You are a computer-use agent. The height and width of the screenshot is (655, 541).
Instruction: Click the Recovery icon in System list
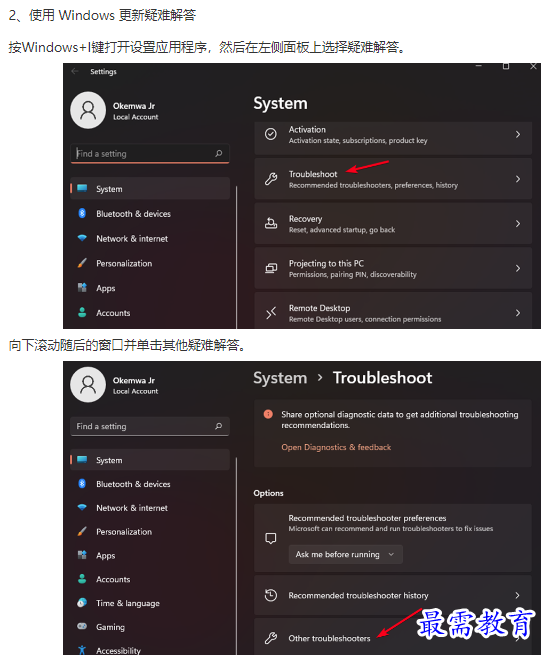(271, 223)
